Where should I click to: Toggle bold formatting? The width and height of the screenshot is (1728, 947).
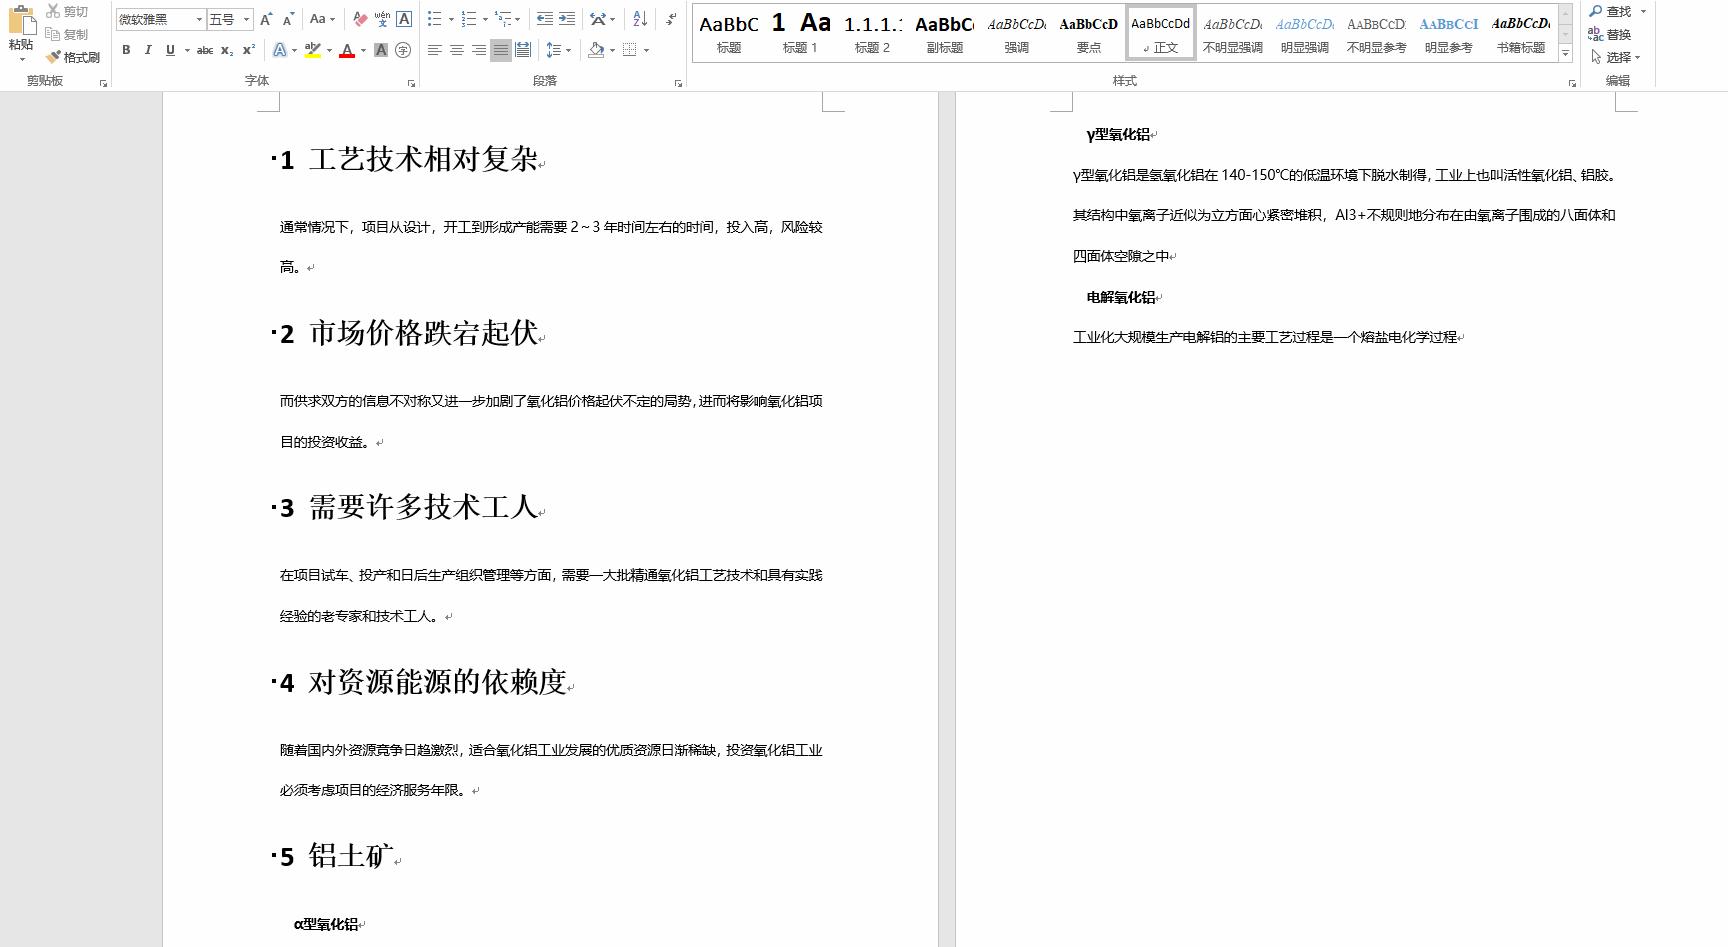click(x=125, y=50)
